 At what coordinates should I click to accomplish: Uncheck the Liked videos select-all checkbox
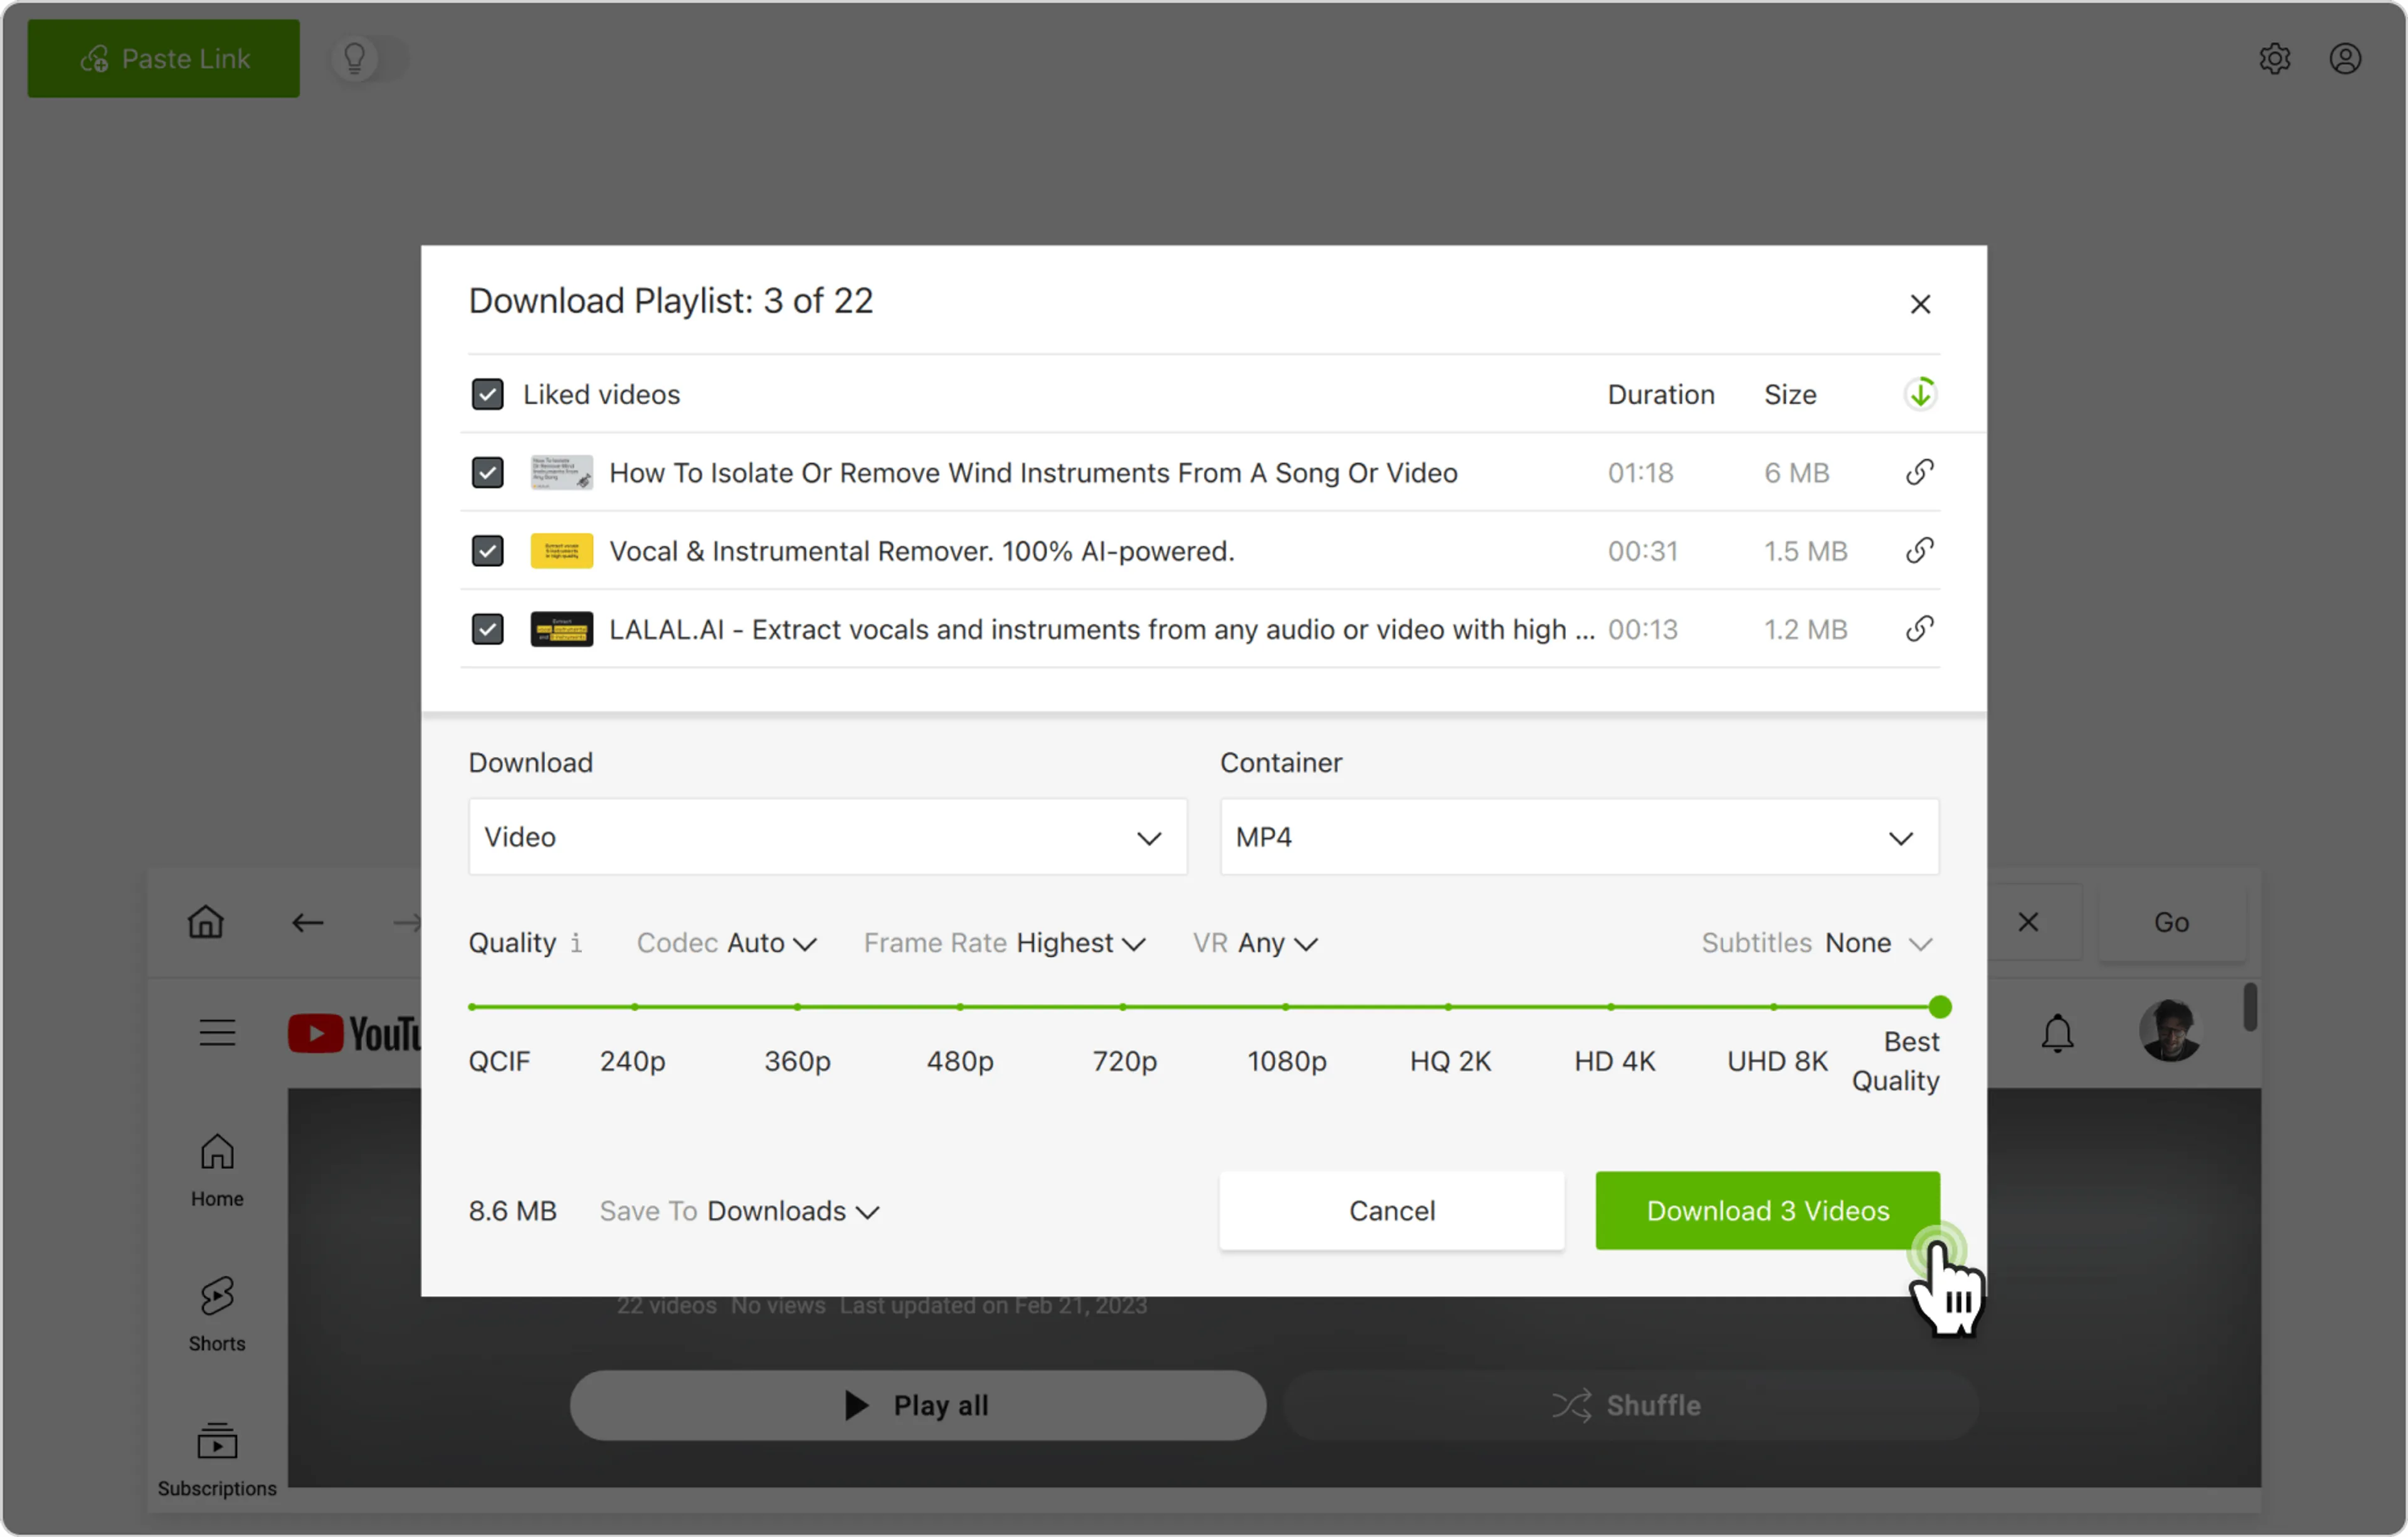pyautogui.click(x=487, y=394)
